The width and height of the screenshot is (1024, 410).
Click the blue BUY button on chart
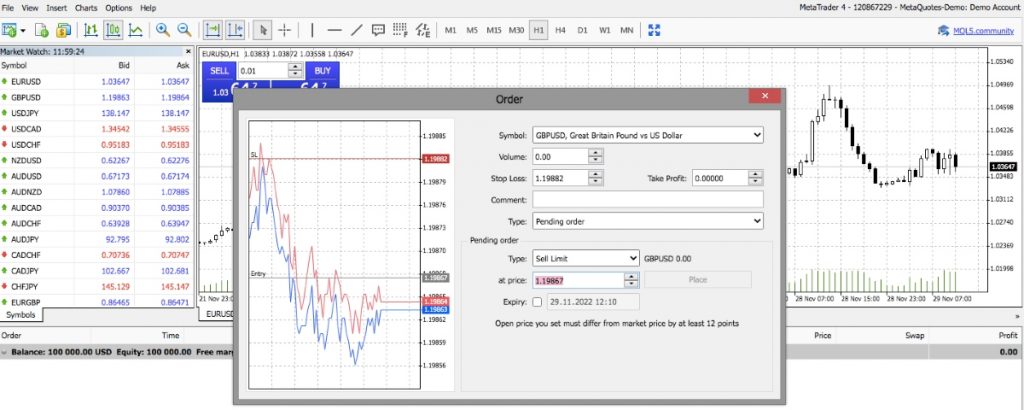click(323, 71)
